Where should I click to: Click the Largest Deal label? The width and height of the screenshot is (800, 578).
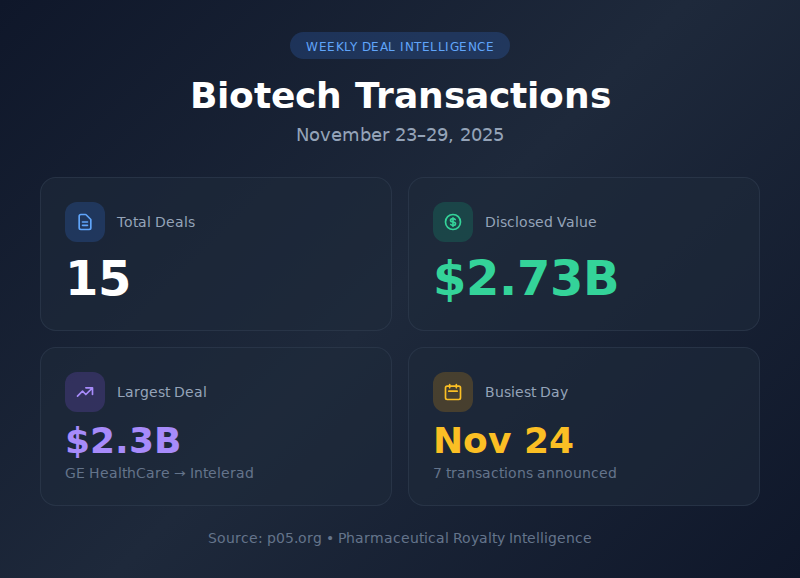(x=162, y=392)
